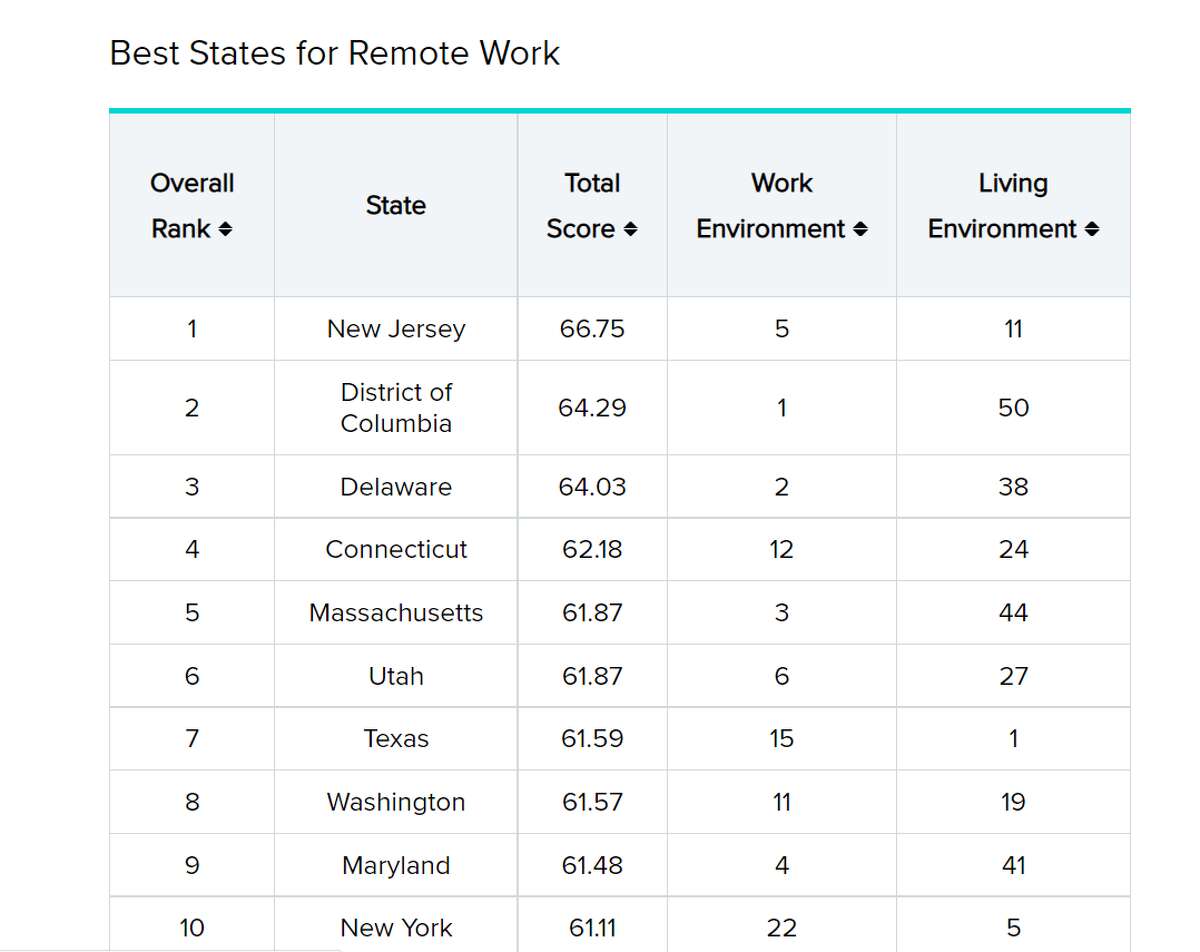
Task: Click total score 61.59
Action: [592, 739]
